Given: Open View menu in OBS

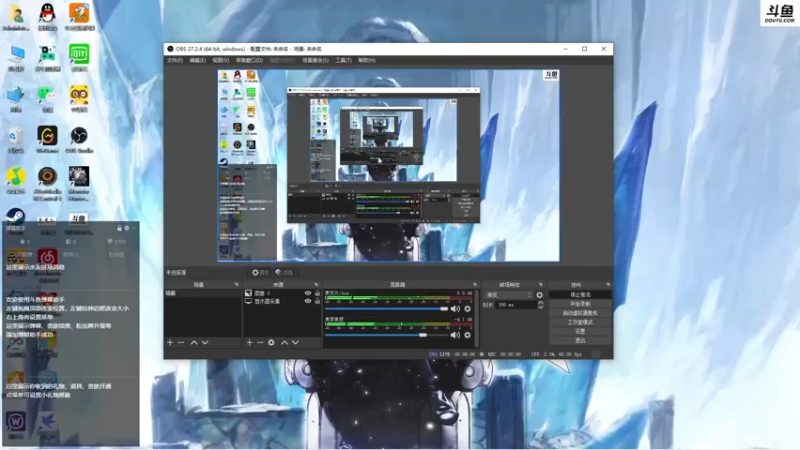Looking at the screenshot, I should 220,60.
